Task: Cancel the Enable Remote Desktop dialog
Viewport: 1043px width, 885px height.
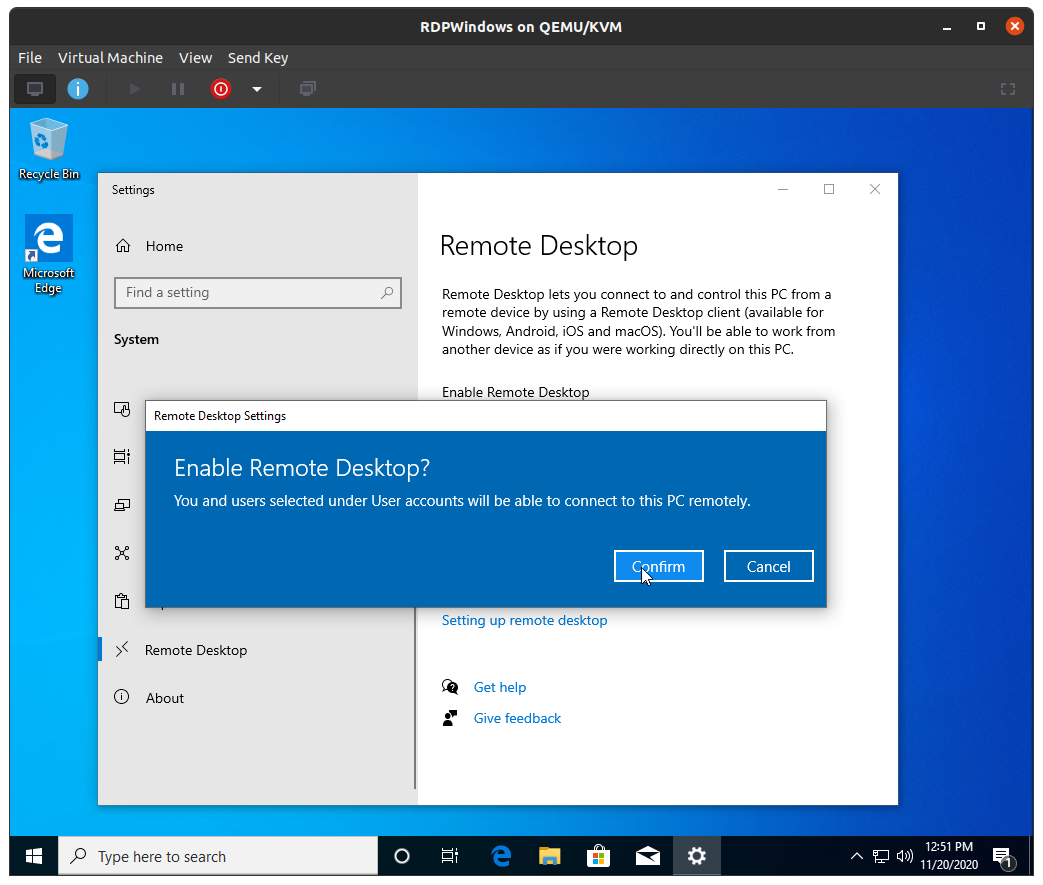Action: pos(768,566)
